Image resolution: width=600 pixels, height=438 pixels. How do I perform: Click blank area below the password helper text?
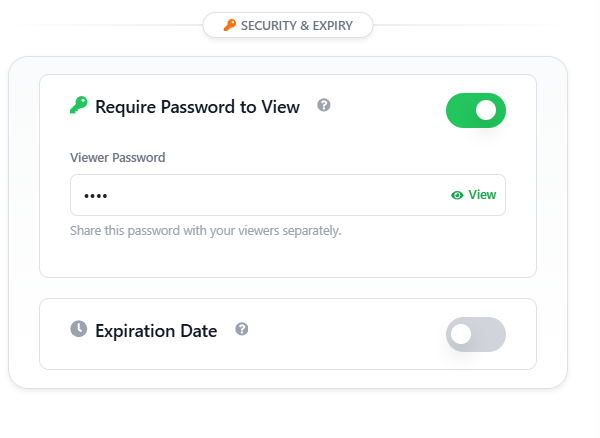click(288, 258)
